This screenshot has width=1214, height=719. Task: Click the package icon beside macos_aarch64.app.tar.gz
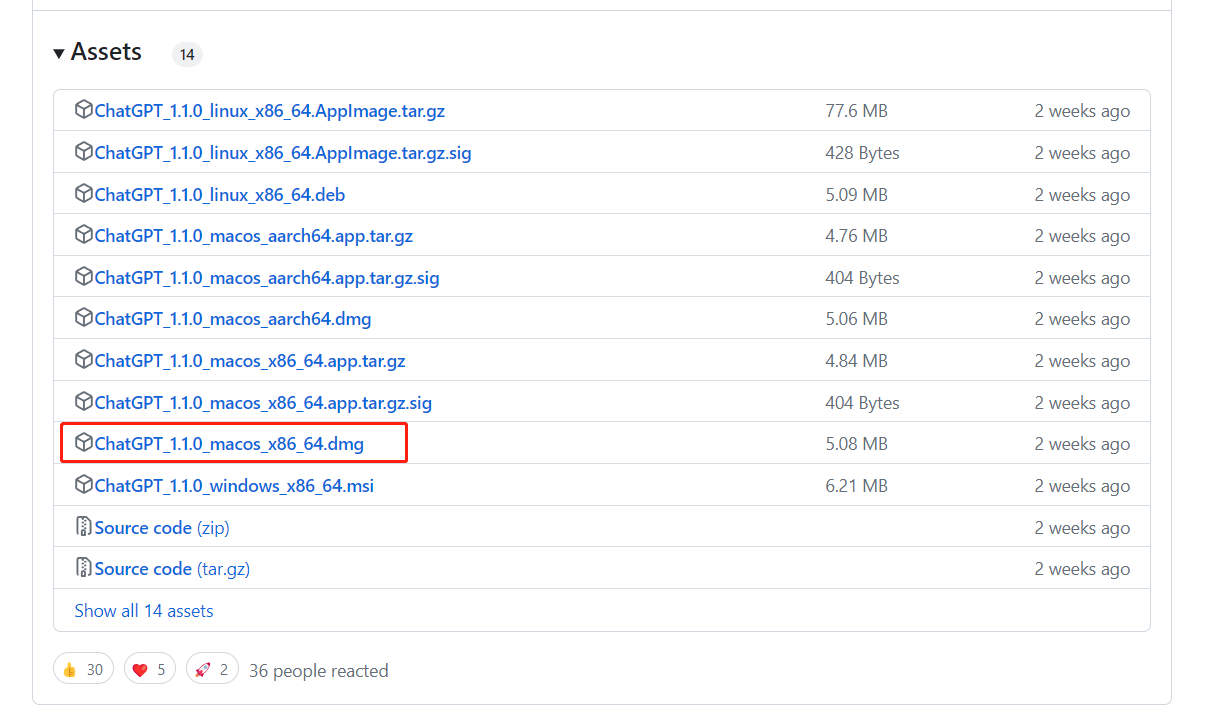(84, 235)
